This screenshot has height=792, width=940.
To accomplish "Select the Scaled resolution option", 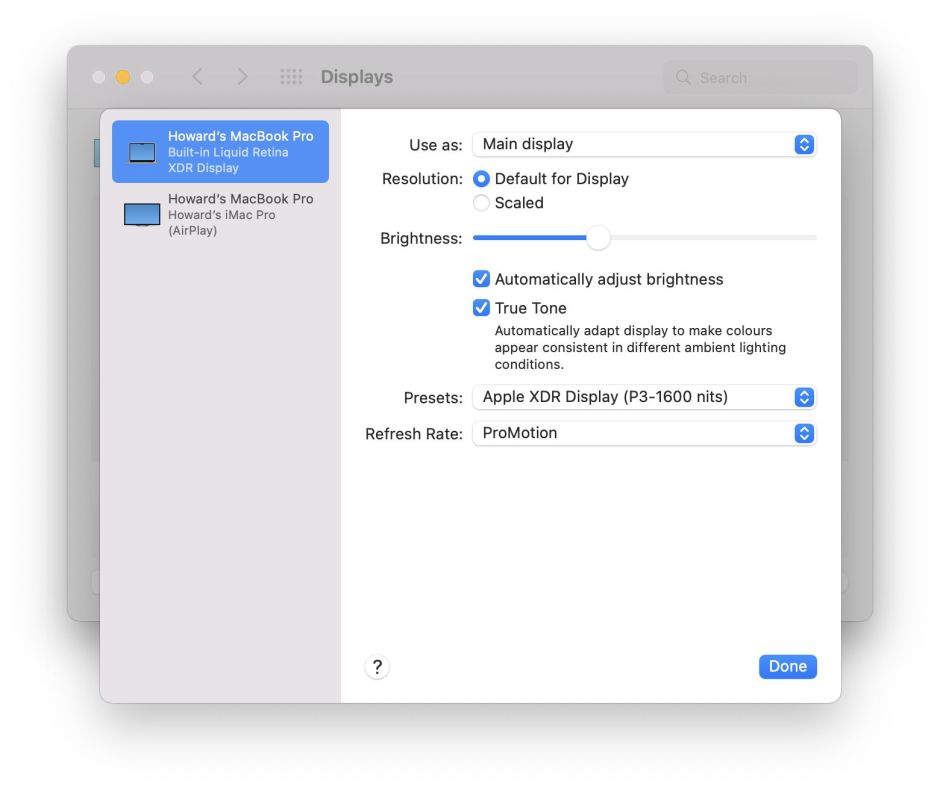I will [482, 203].
